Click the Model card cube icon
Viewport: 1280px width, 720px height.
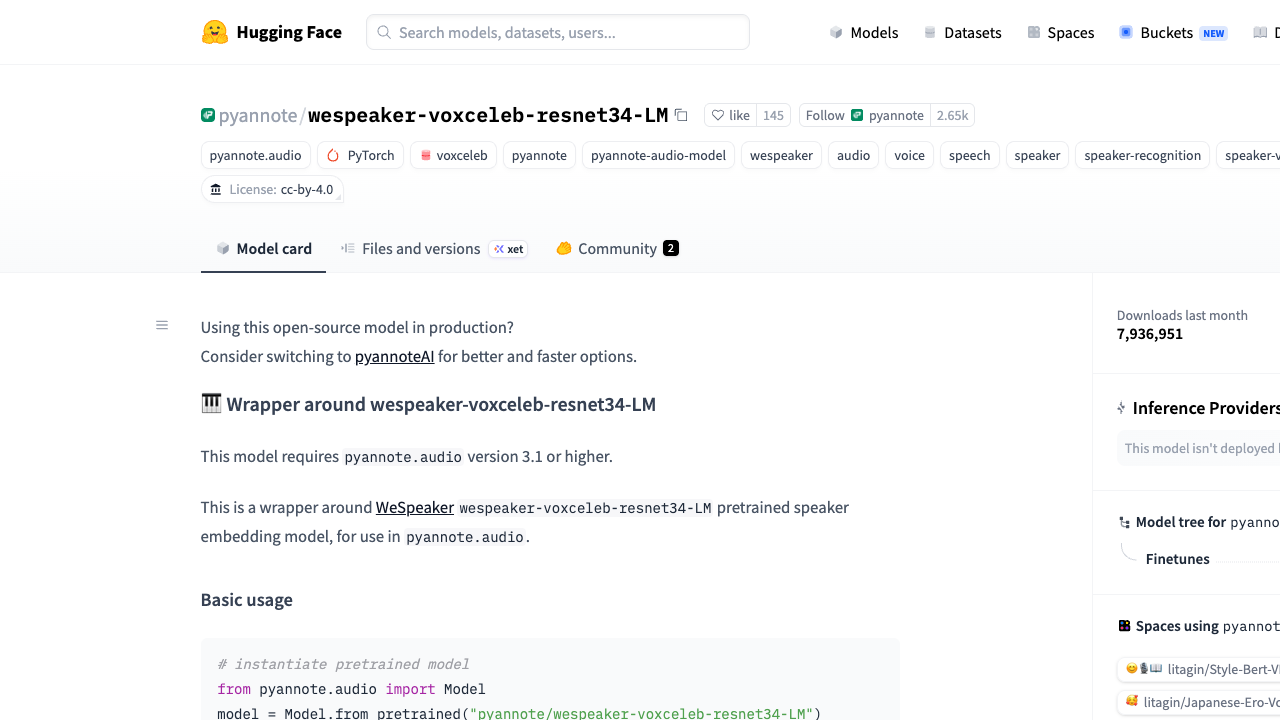click(x=223, y=248)
